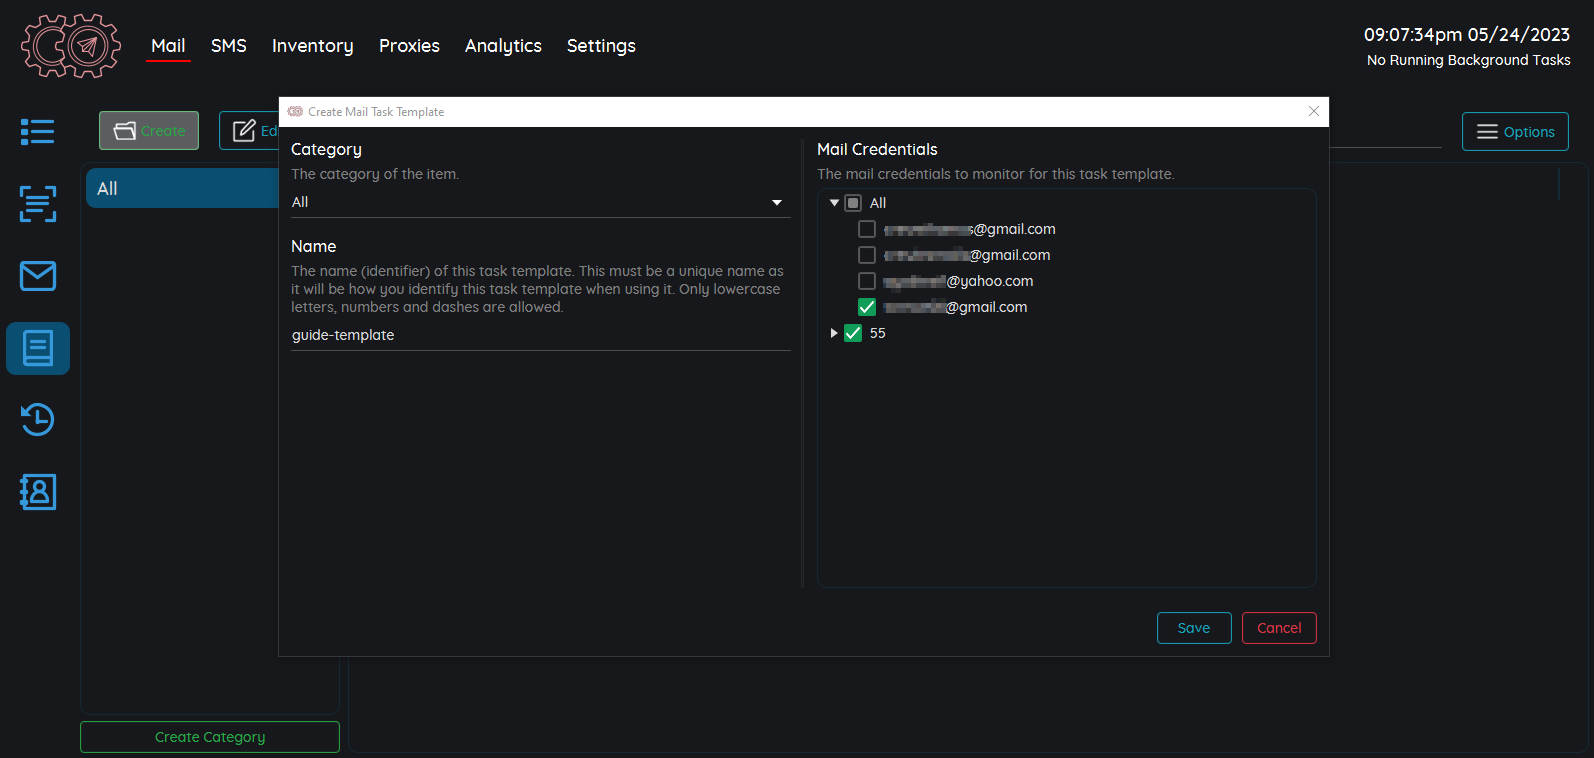Collapse the All credentials tree
Screen dimensions: 1594x758
tap(834, 203)
